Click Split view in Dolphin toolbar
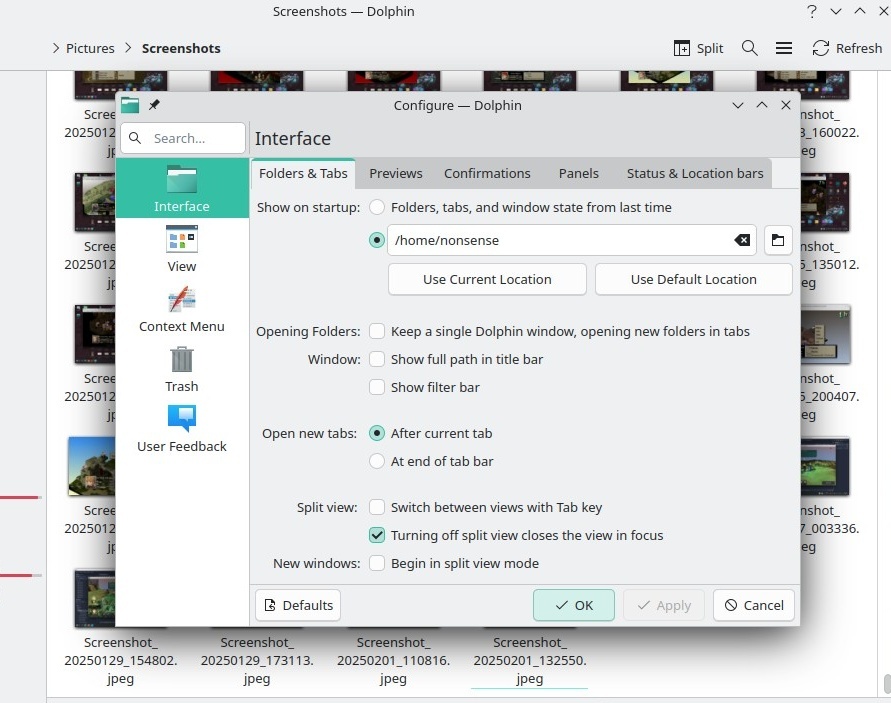891x703 pixels. pos(698,48)
